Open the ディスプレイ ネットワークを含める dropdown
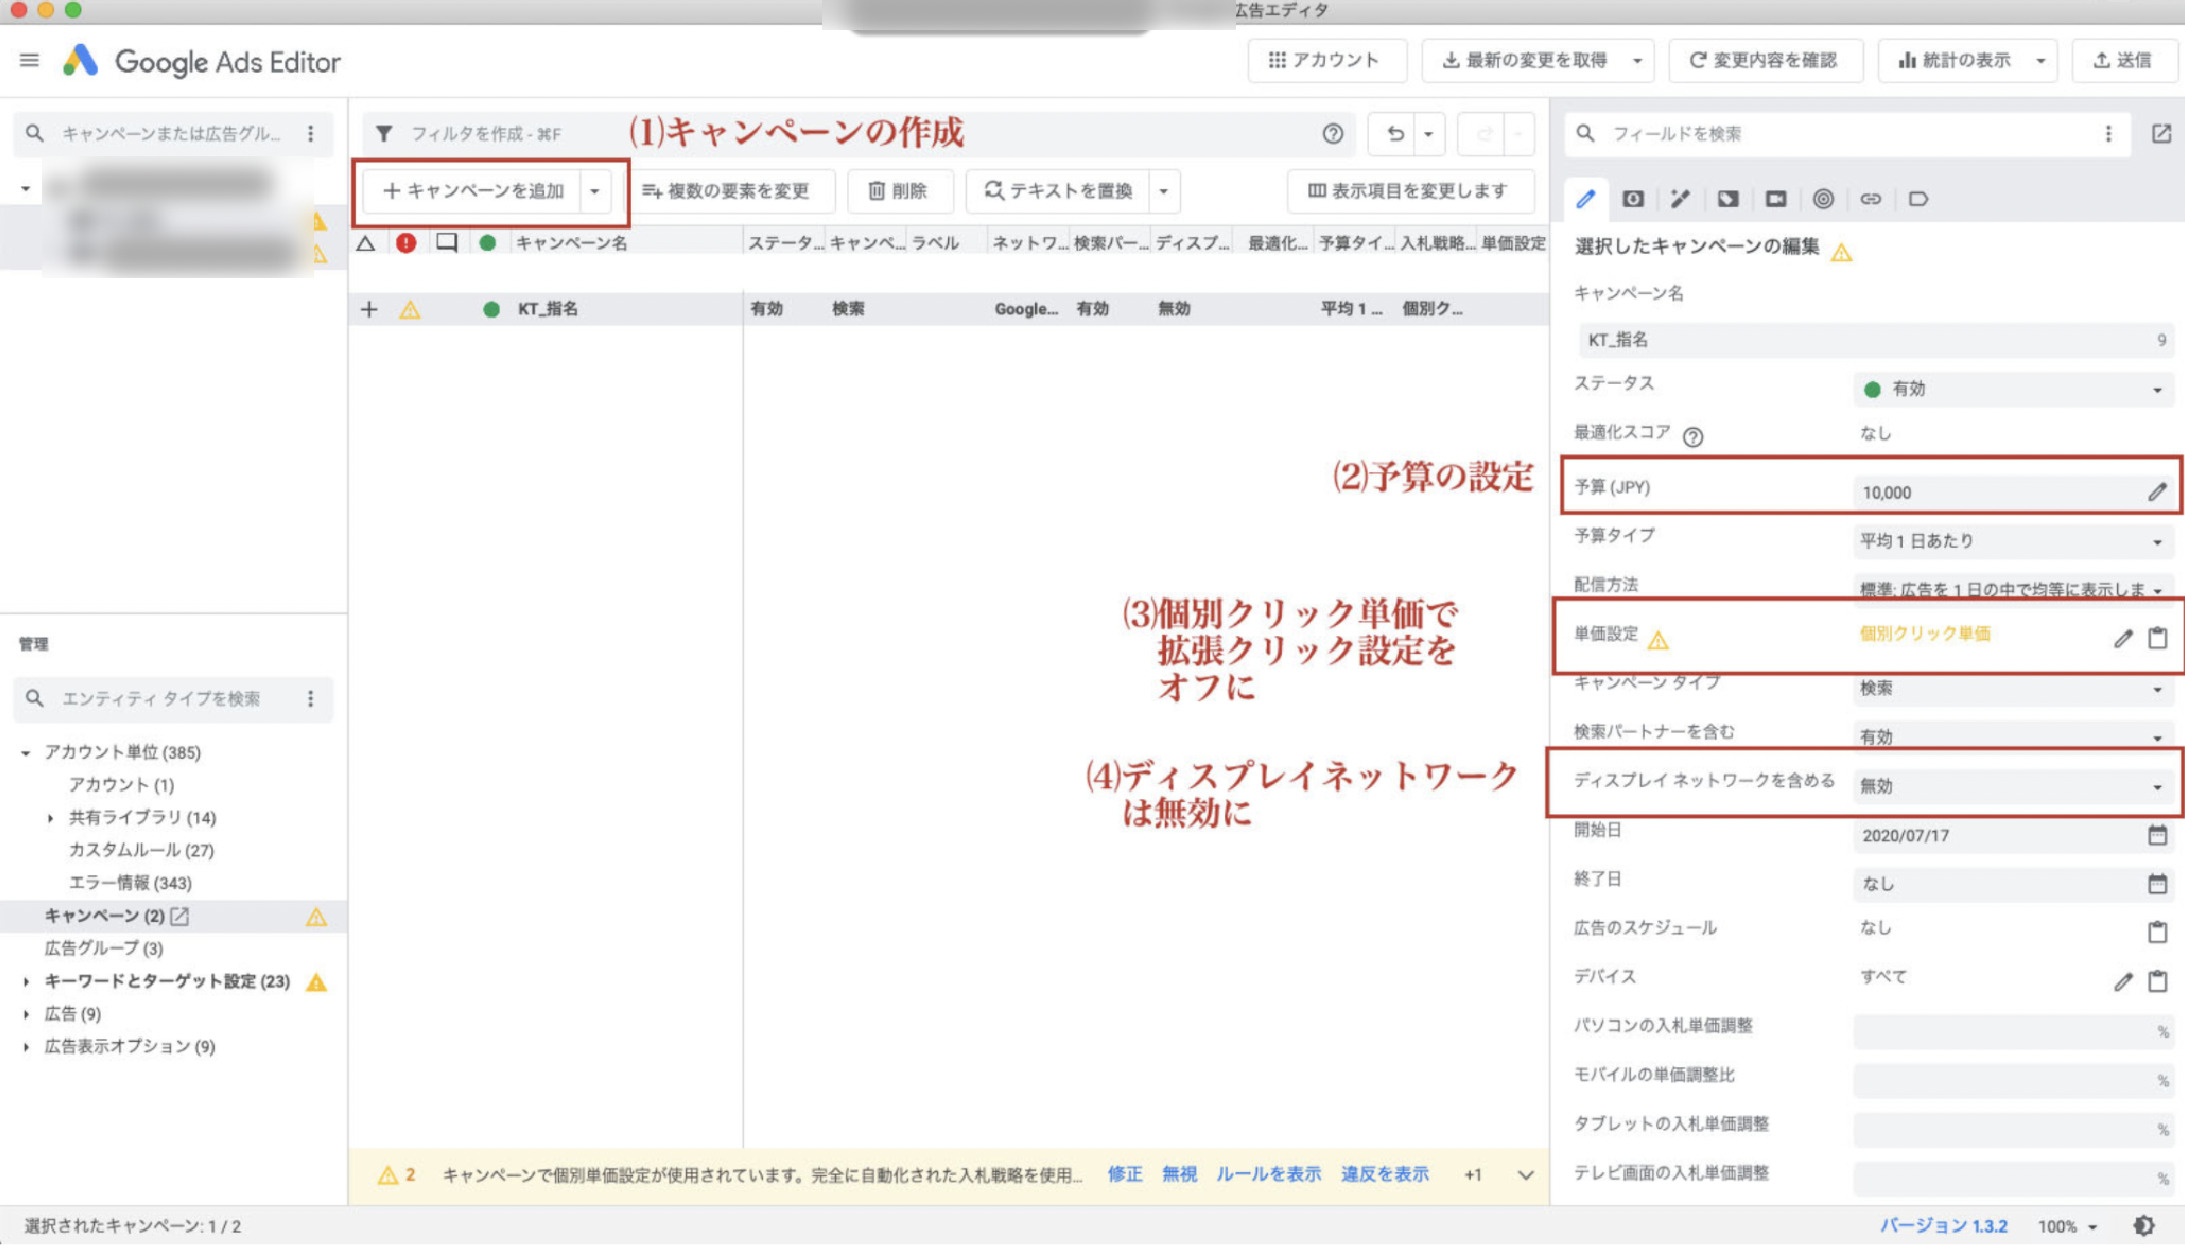This screenshot has width=2185, height=1254. click(x=2010, y=786)
